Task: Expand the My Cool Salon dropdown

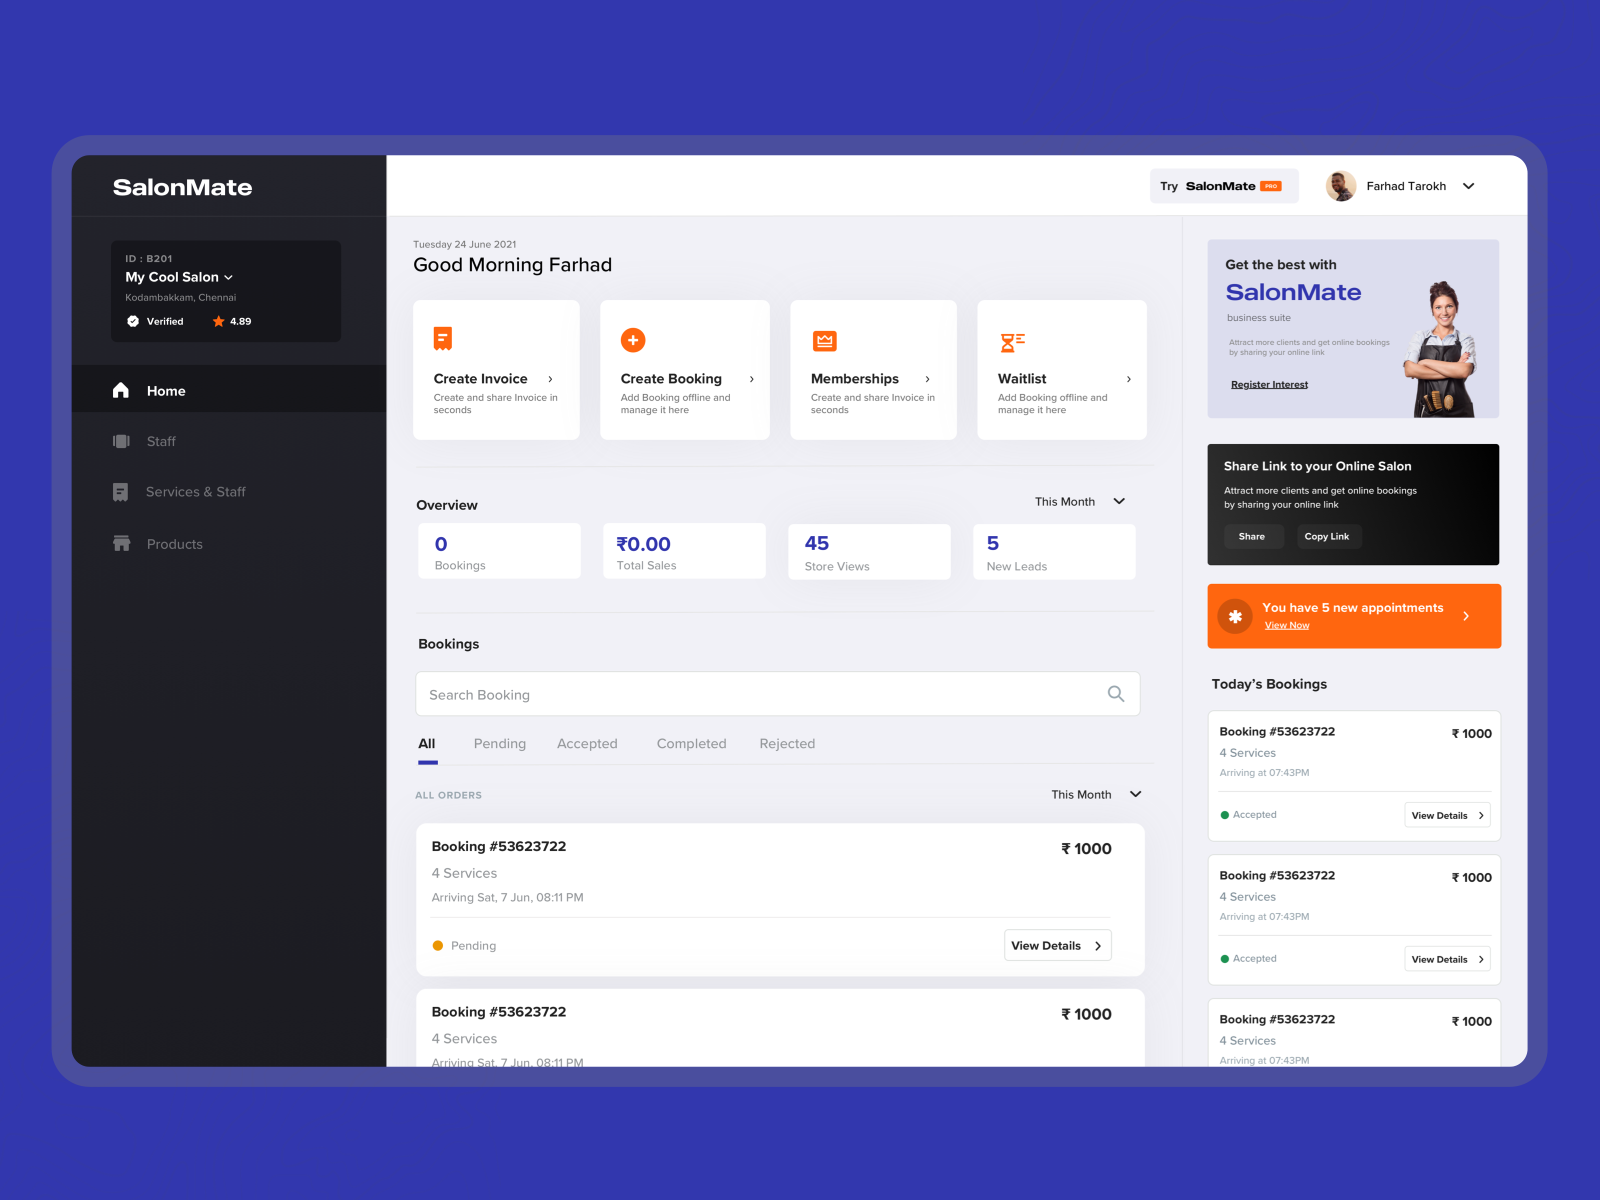Action: (x=228, y=277)
